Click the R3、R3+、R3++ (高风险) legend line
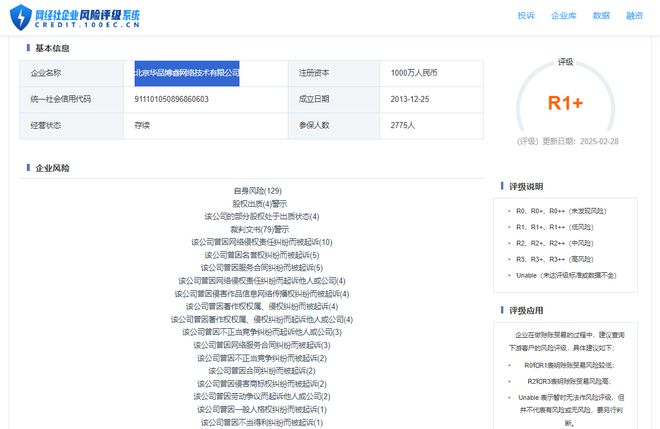This screenshot has width=660, height=429. (555, 259)
